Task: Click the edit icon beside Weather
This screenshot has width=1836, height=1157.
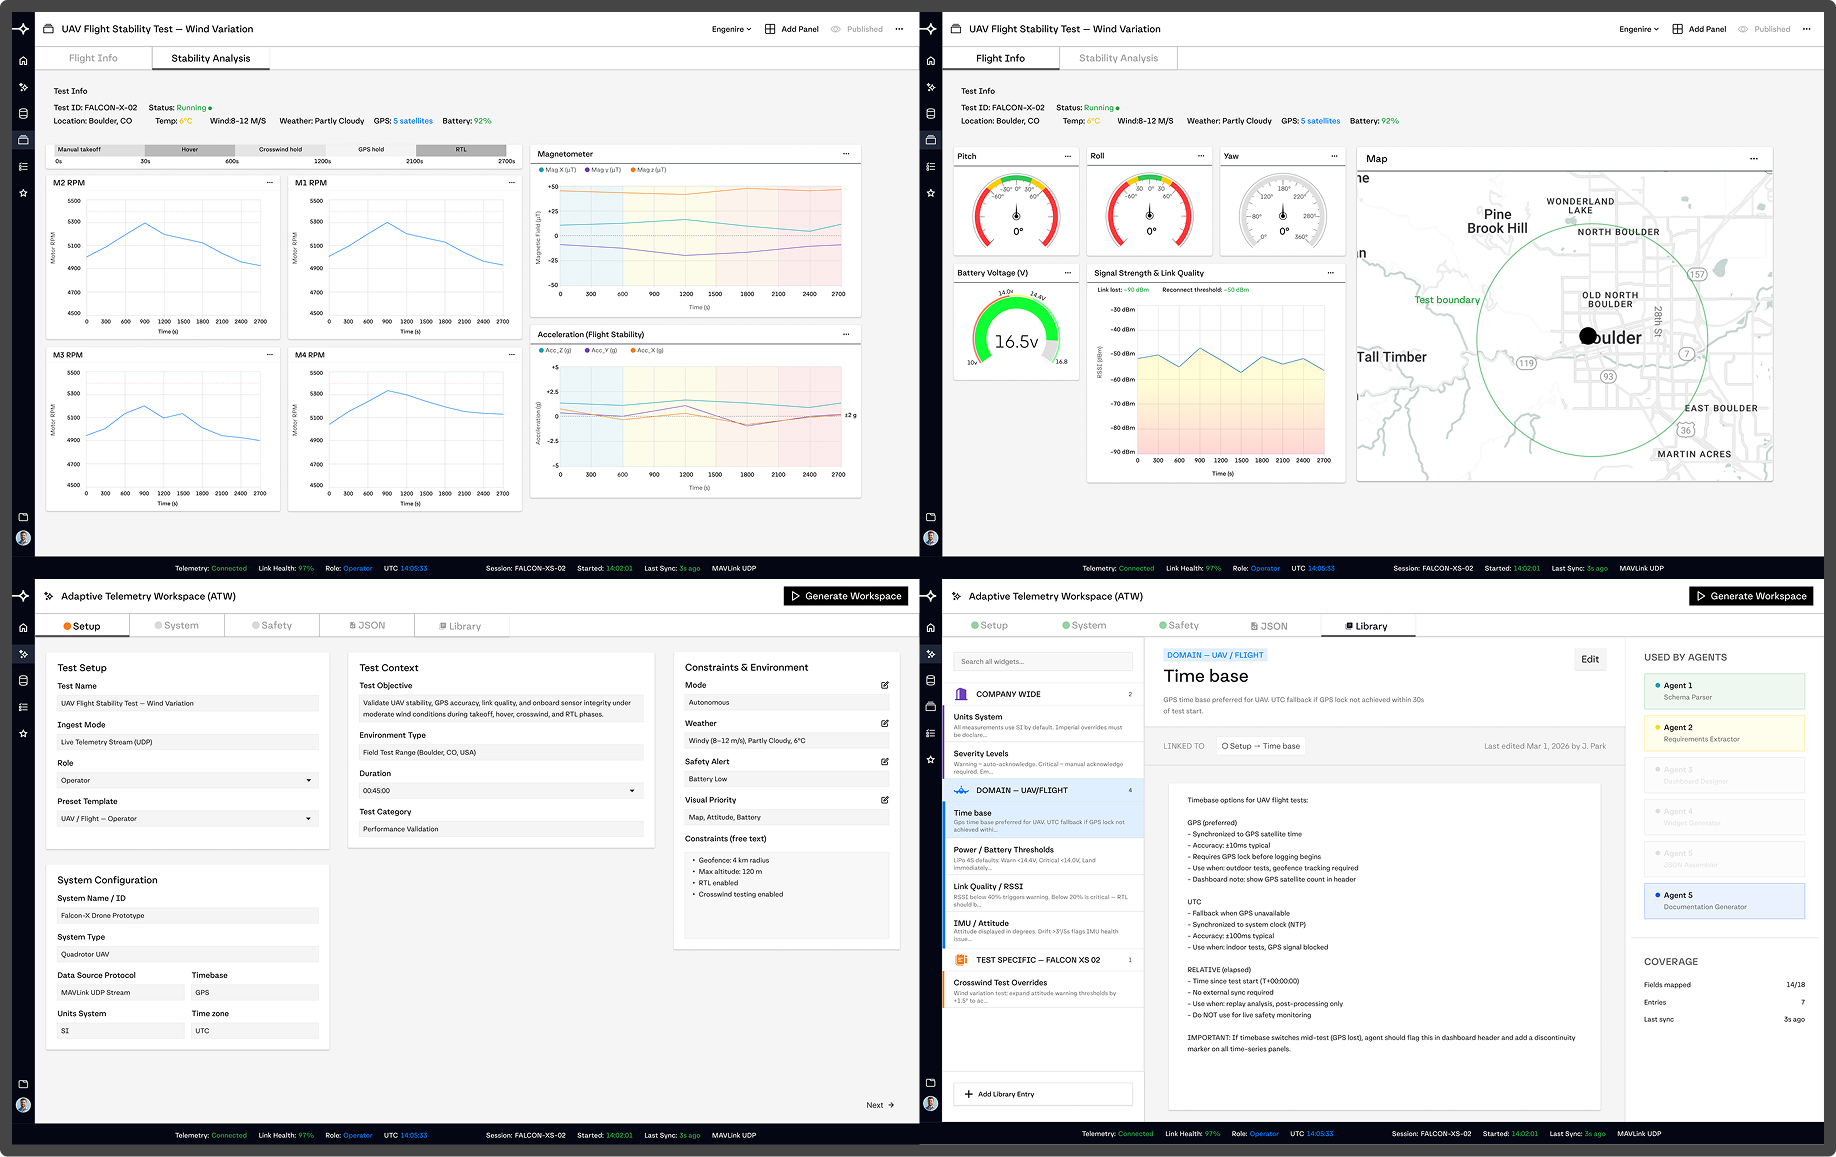Action: (885, 723)
